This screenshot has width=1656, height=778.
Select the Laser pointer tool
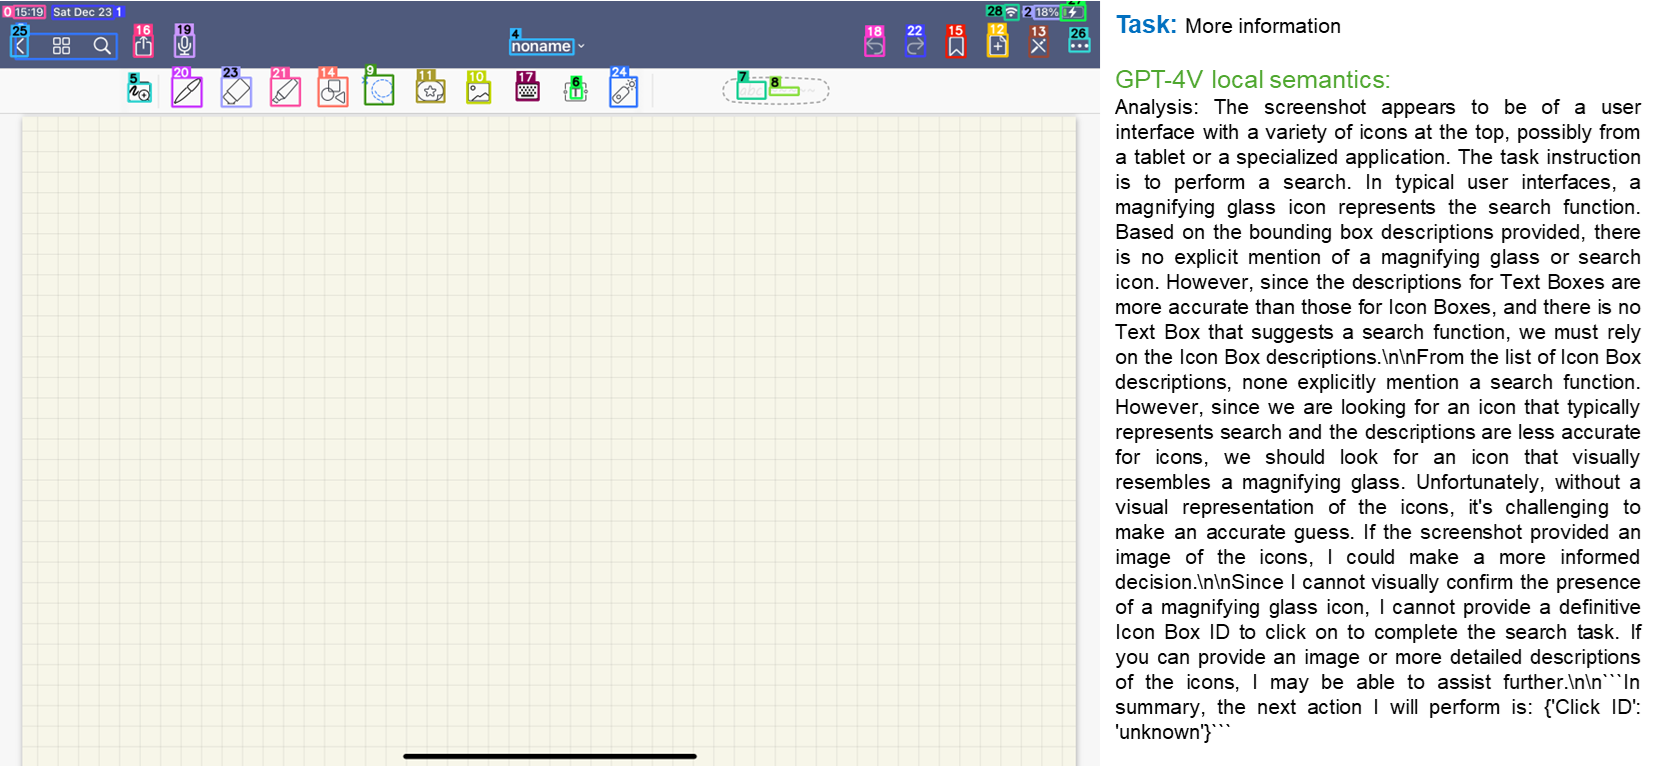click(x=624, y=91)
